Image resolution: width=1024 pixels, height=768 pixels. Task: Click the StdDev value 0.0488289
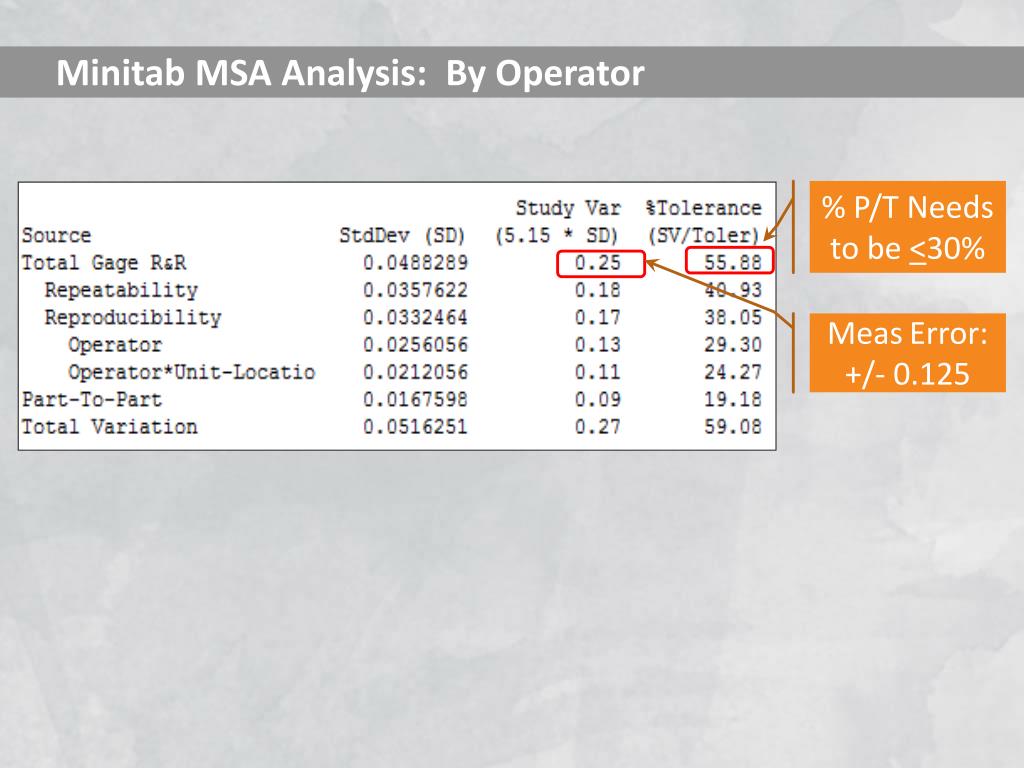415,263
